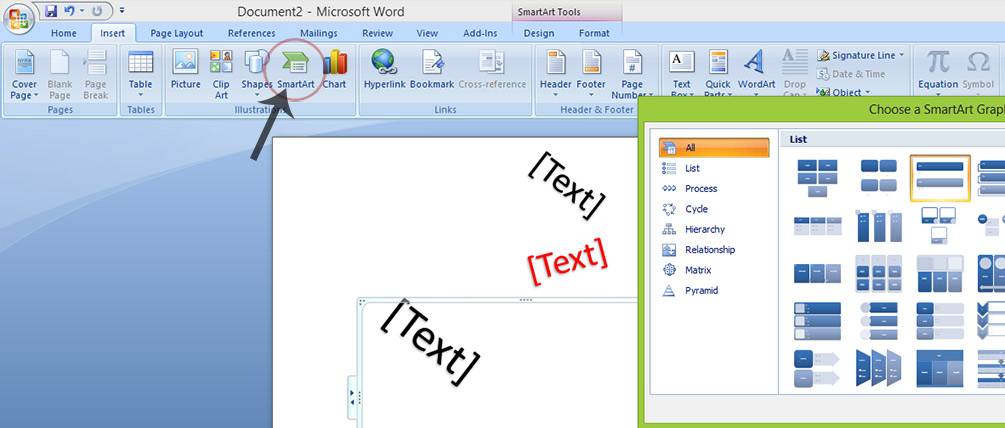Open Clip Art pane
Screen dimensions: 1005x428
pos(221,74)
